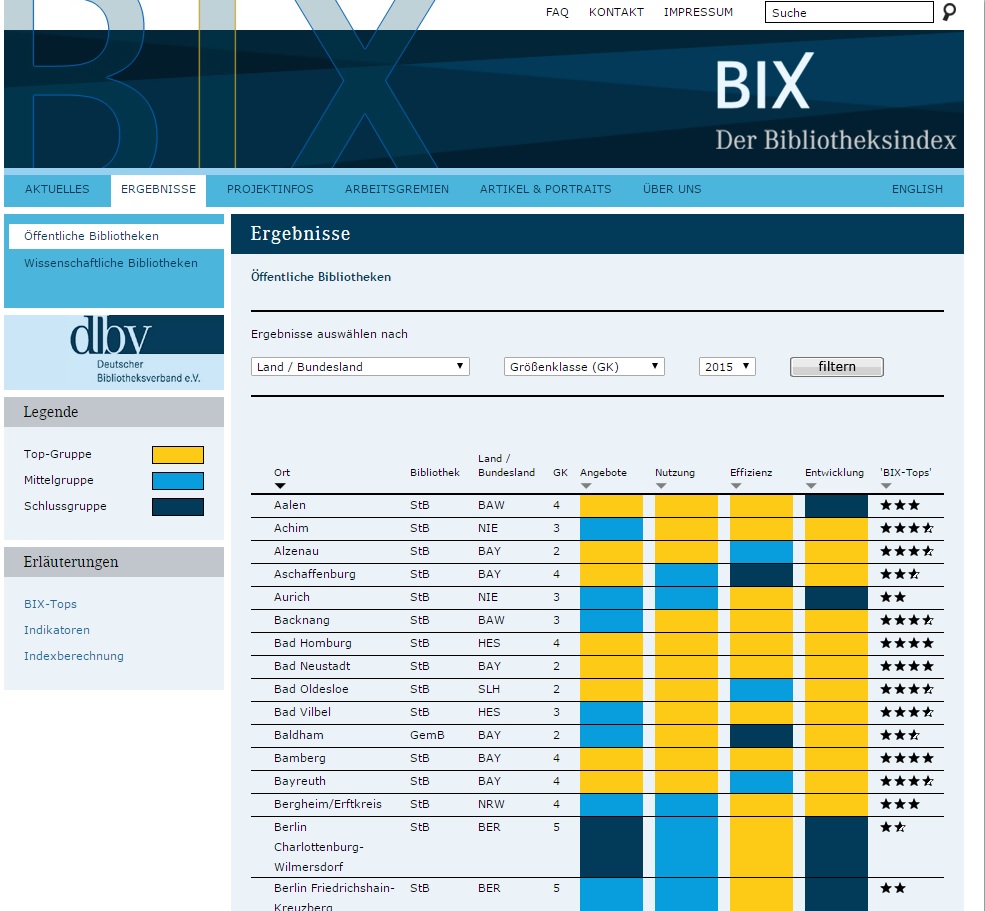Click the GK column header

pyautogui.click(x=560, y=472)
